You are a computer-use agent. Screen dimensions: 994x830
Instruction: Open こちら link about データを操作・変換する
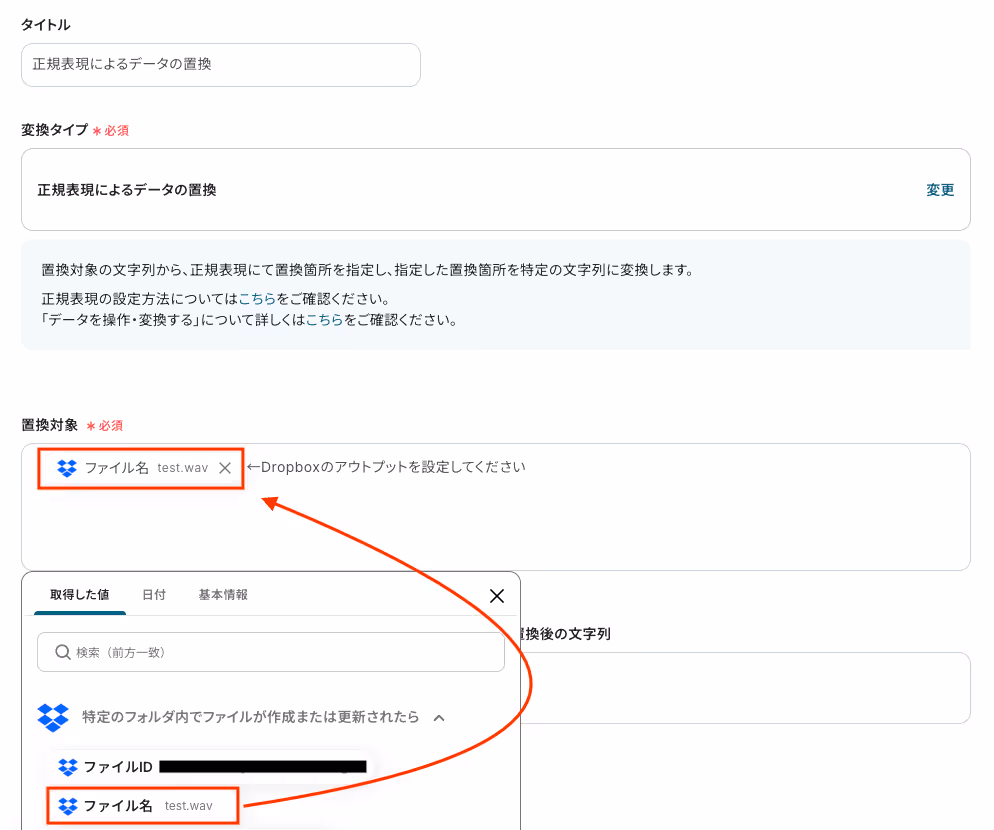click(x=325, y=320)
